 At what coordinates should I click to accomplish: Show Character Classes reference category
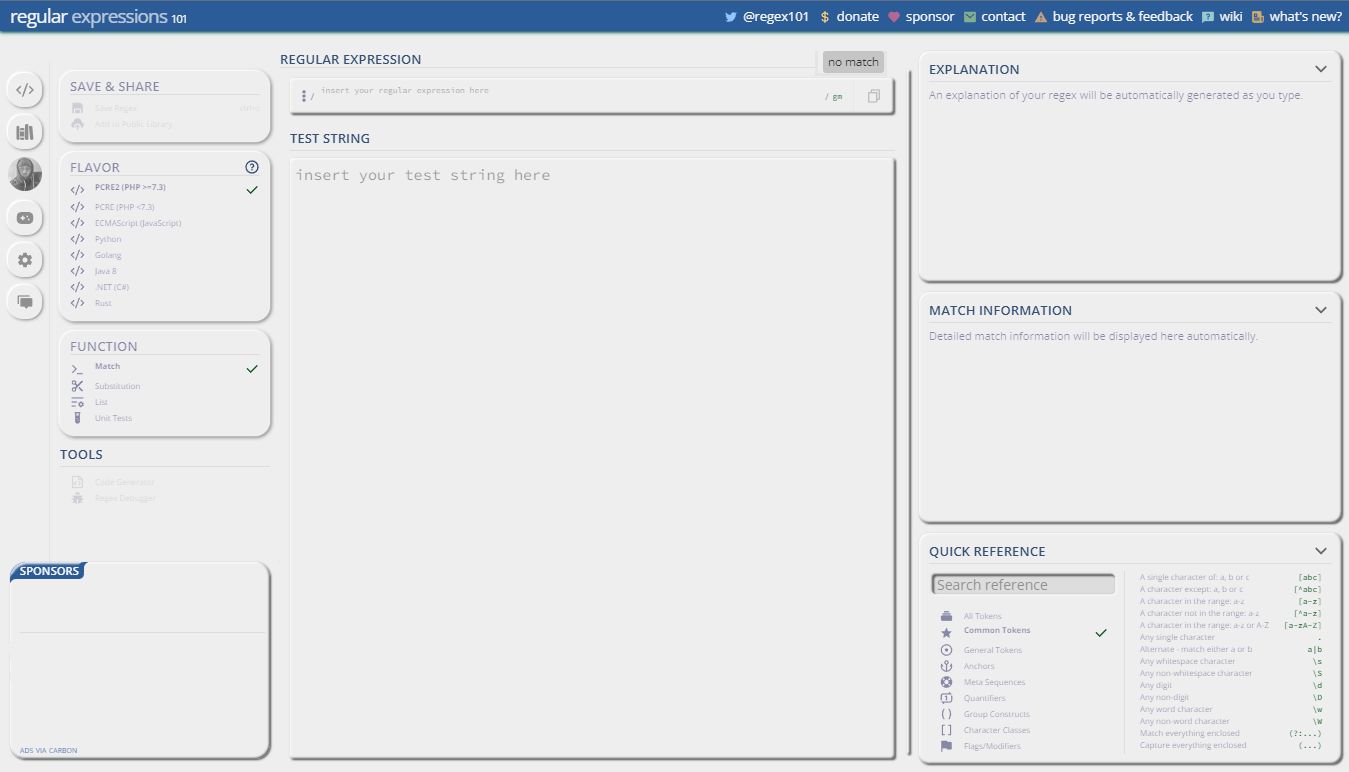1024,730
